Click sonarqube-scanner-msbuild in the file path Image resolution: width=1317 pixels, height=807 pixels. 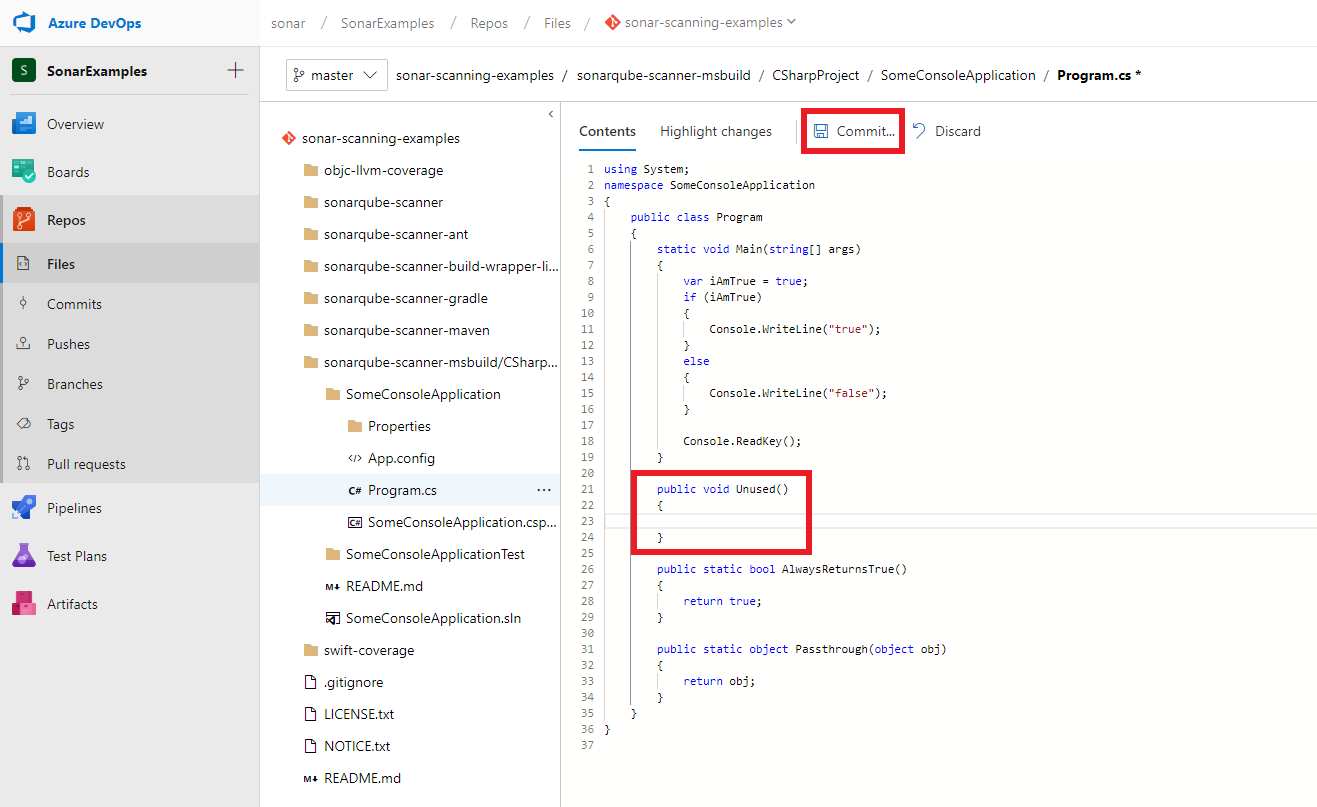[662, 75]
